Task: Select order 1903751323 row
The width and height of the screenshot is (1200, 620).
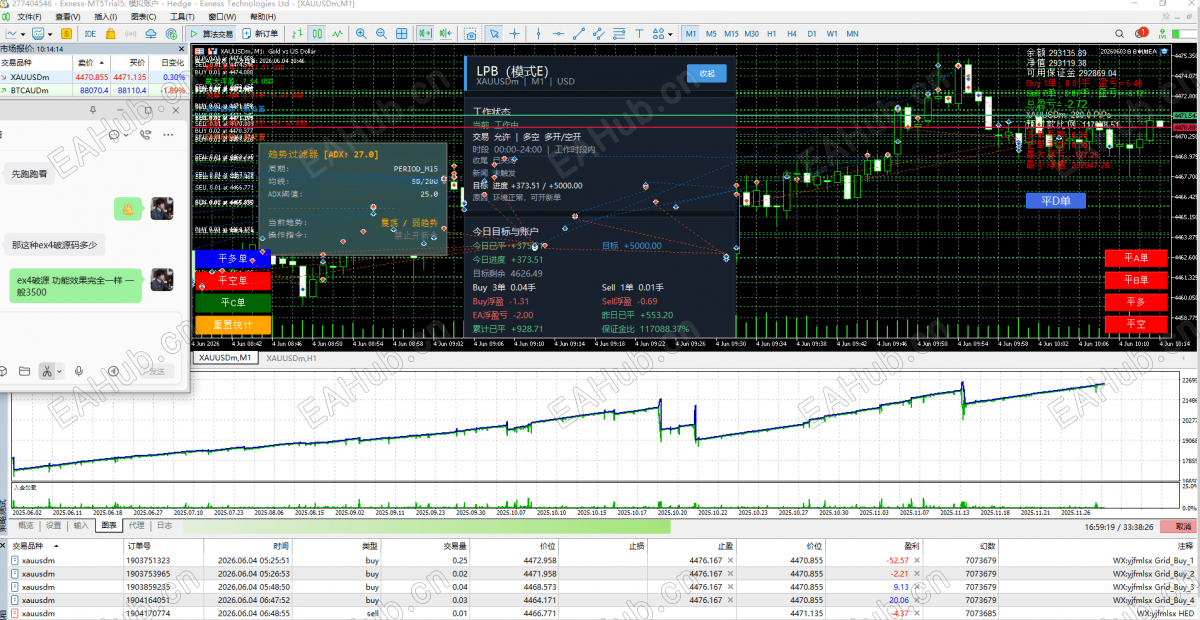Action: pos(600,560)
